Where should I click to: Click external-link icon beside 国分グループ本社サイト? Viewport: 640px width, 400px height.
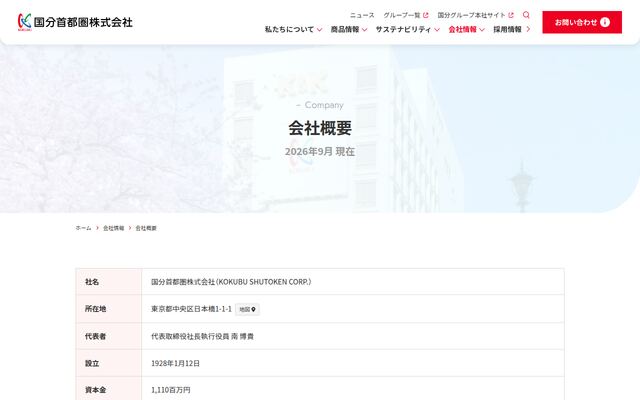coord(511,15)
